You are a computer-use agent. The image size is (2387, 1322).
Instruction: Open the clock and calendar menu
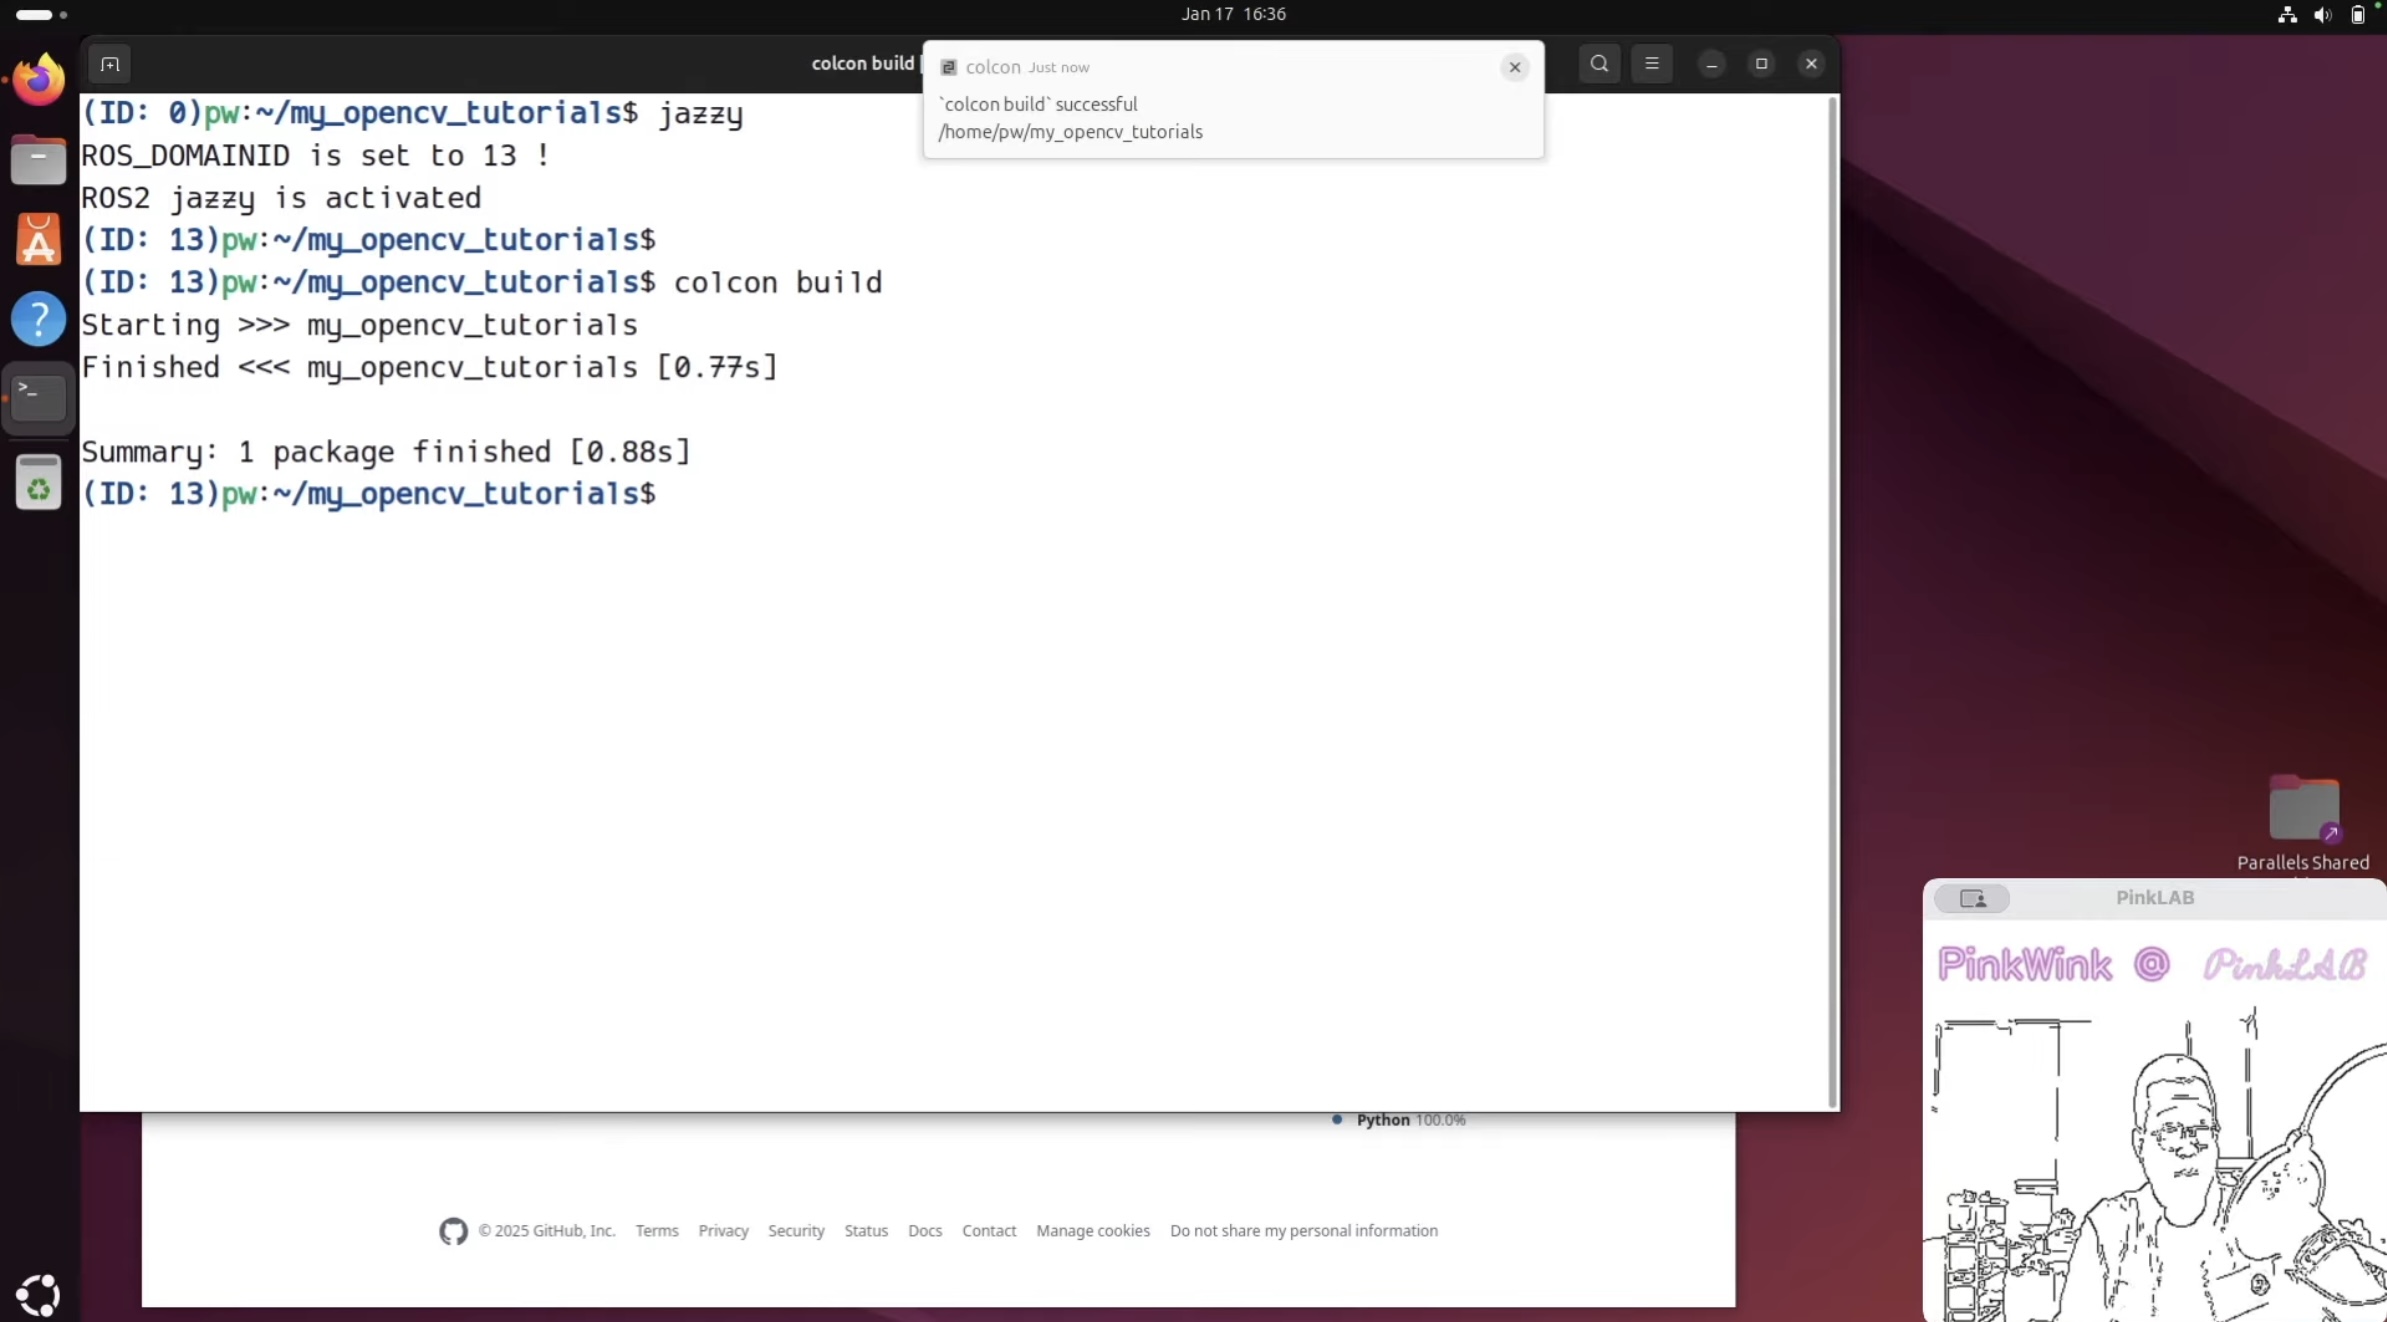[x=1233, y=14]
